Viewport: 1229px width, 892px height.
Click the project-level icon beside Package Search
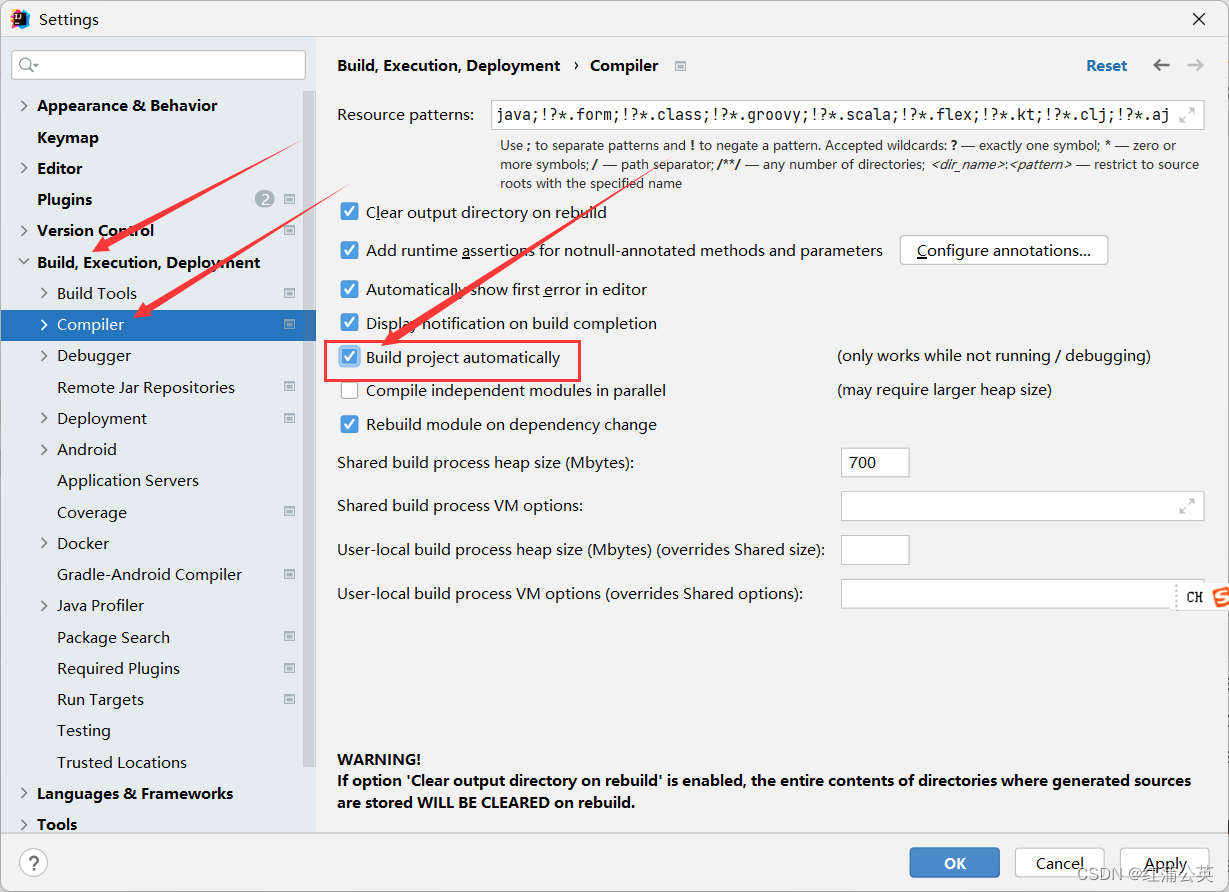pyautogui.click(x=289, y=637)
